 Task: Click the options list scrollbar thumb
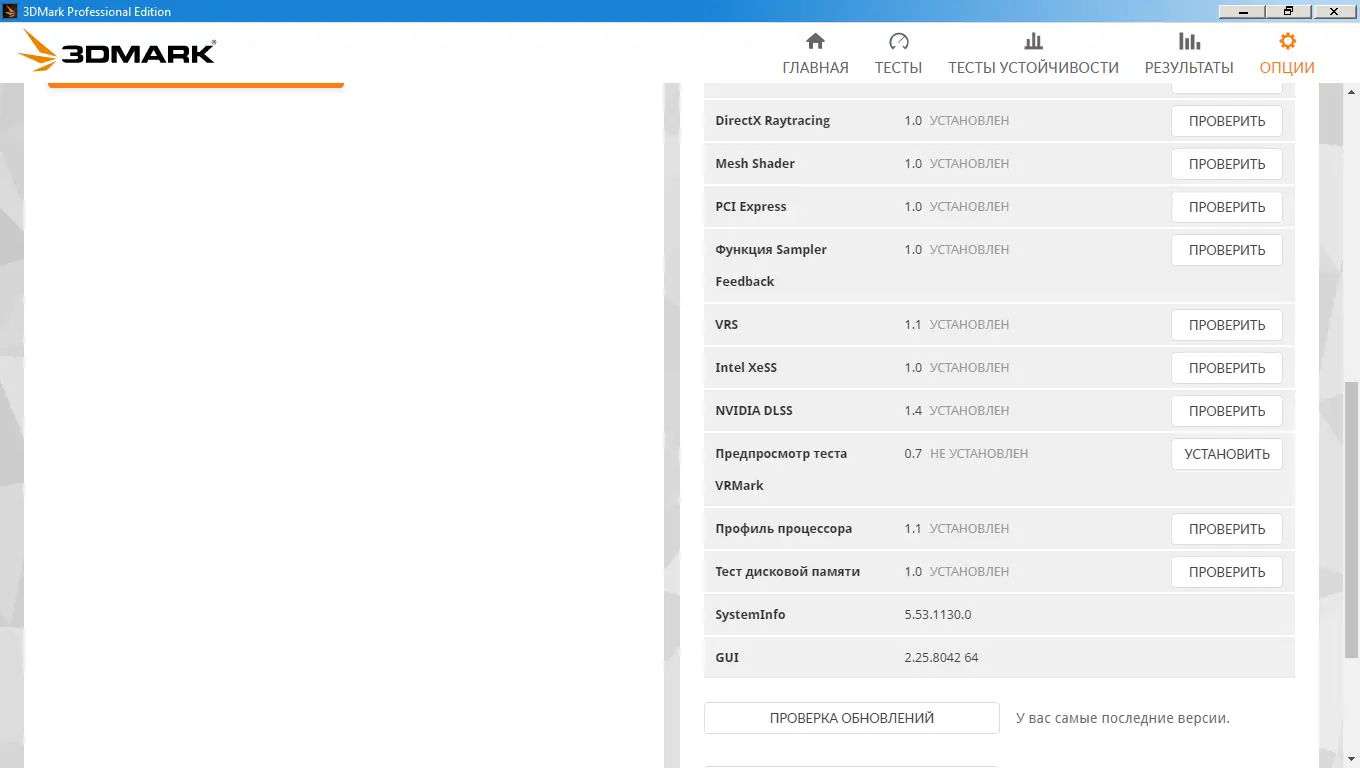[x=1352, y=519]
